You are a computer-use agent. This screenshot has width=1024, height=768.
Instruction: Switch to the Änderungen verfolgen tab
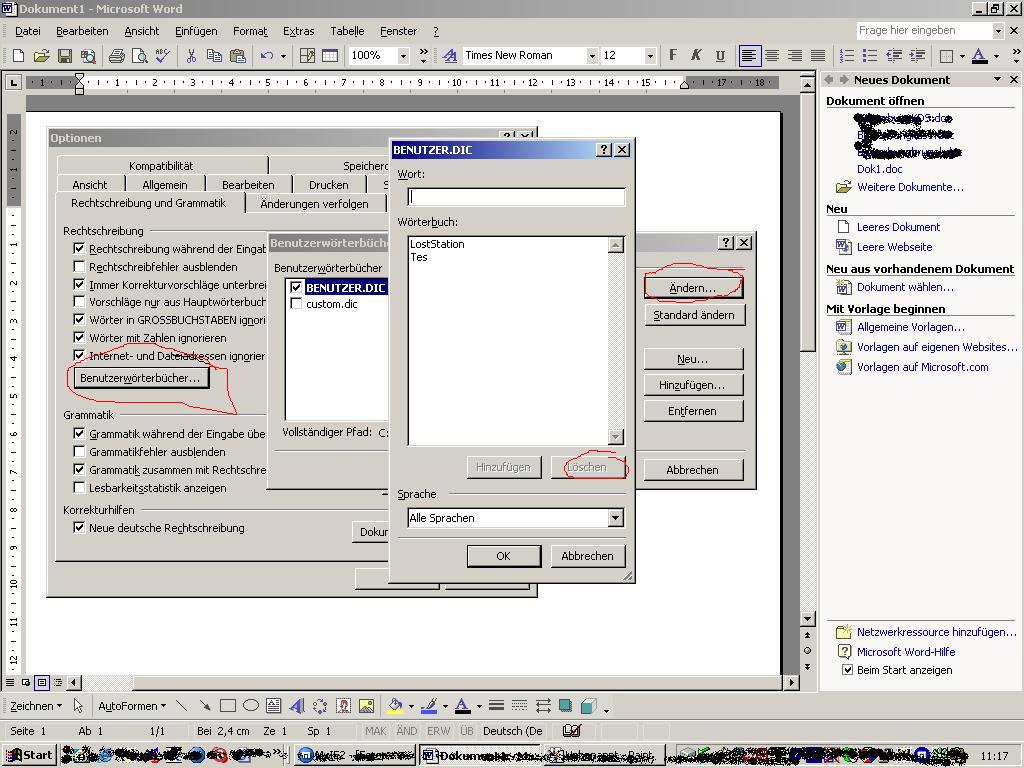[314, 204]
